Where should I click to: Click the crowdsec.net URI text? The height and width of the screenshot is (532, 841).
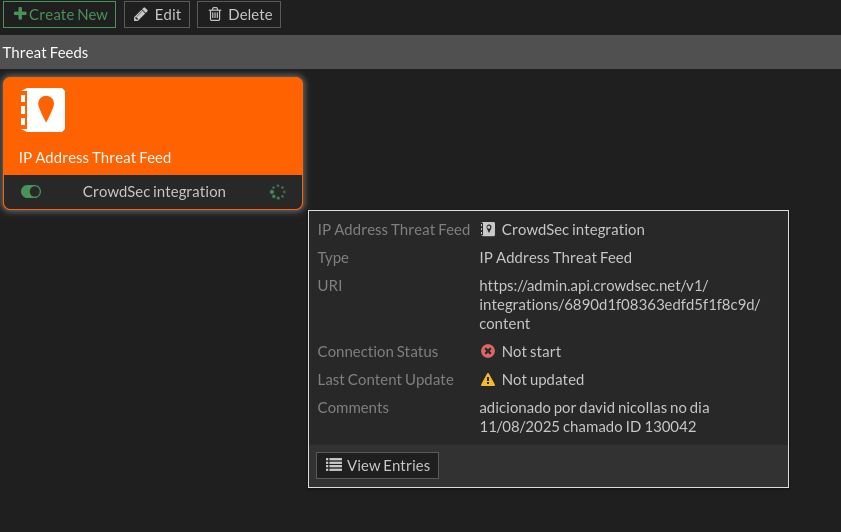(619, 305)
